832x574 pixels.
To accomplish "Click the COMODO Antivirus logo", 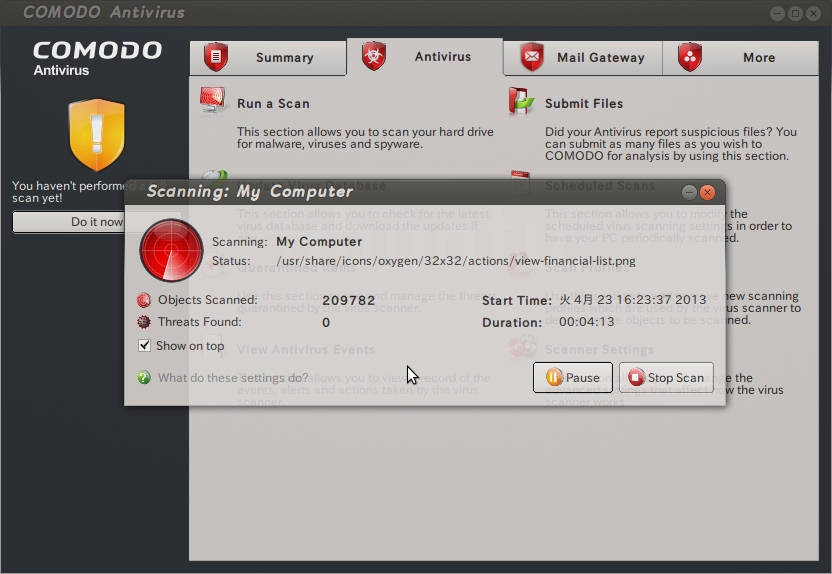I will click(97, 58).
